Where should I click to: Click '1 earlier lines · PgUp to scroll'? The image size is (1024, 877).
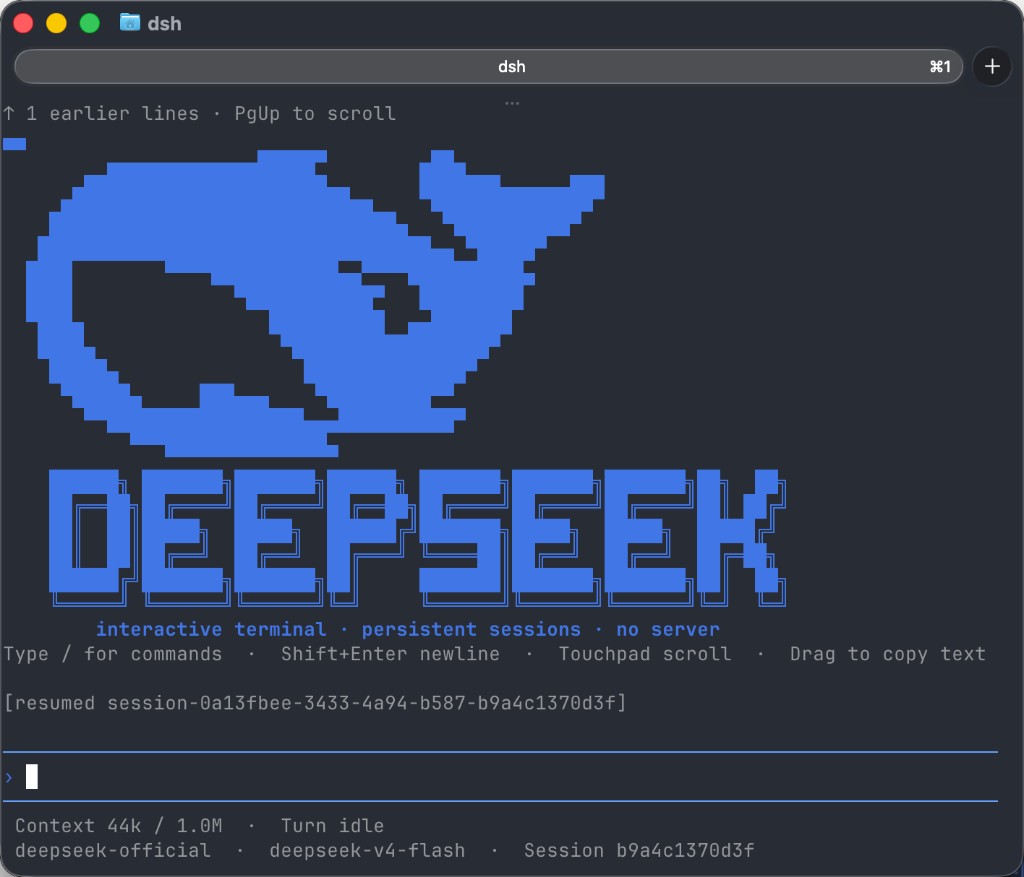(199, 114)
